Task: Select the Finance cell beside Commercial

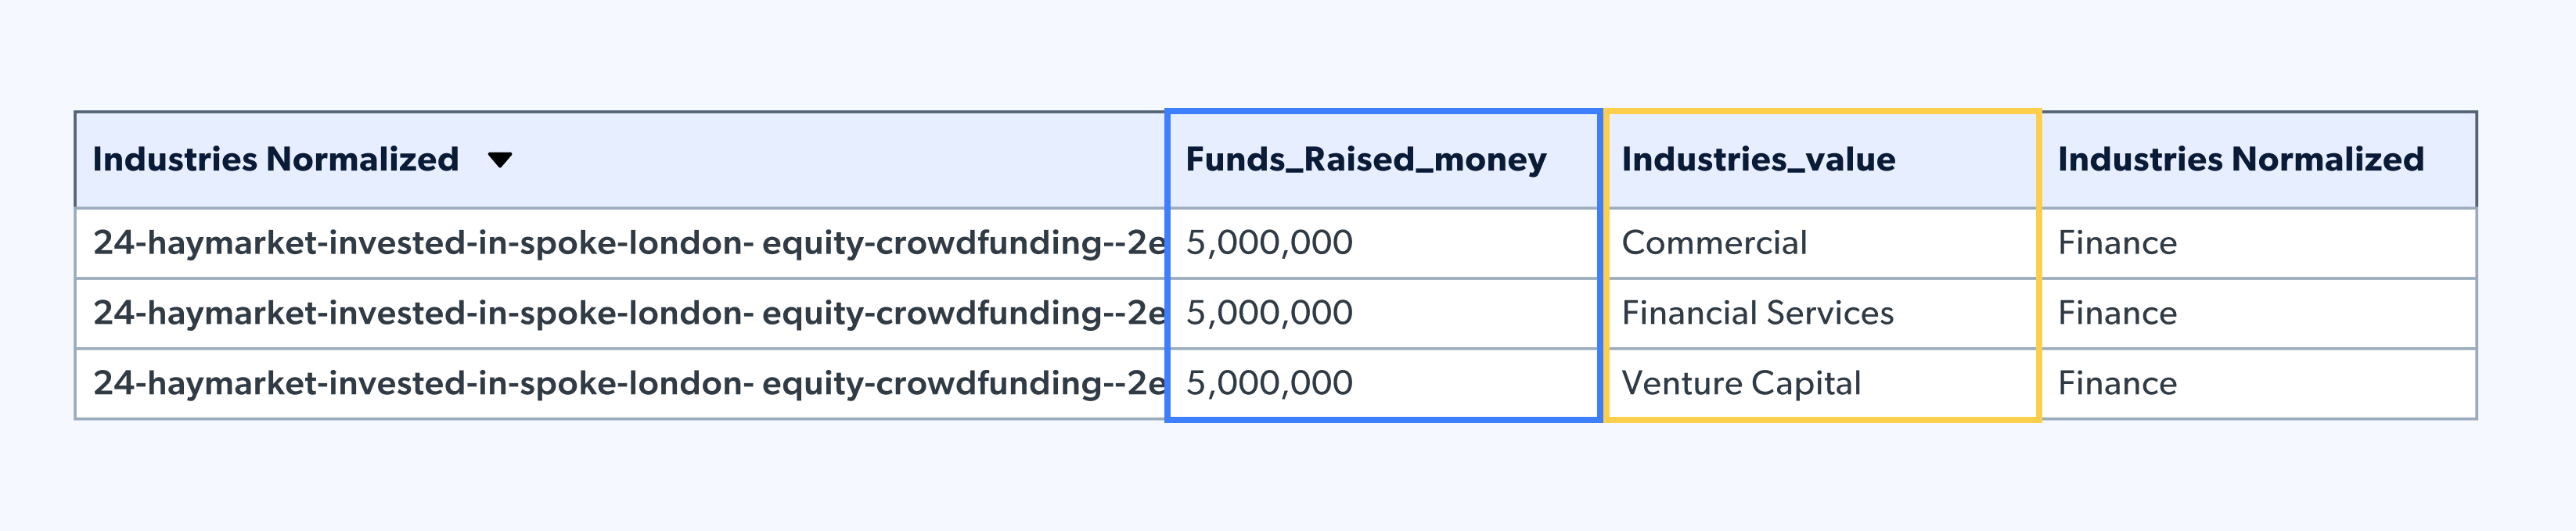Action: (2117, 243)
